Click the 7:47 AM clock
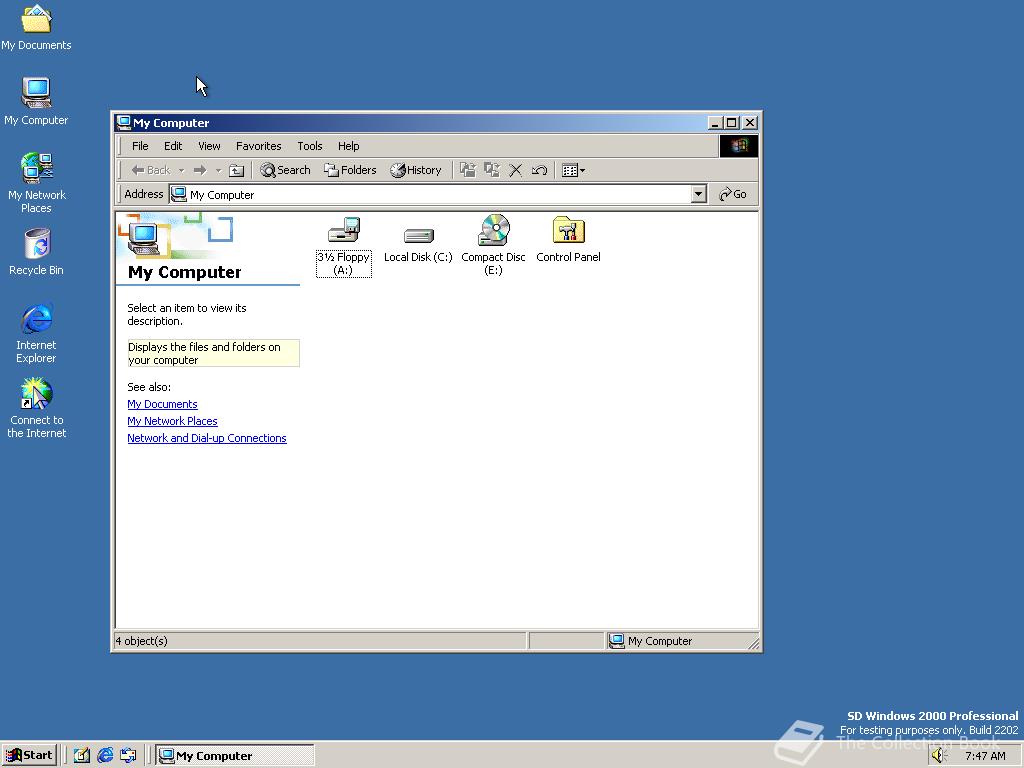The image size is (1024, 768). [x=985, y=756]
